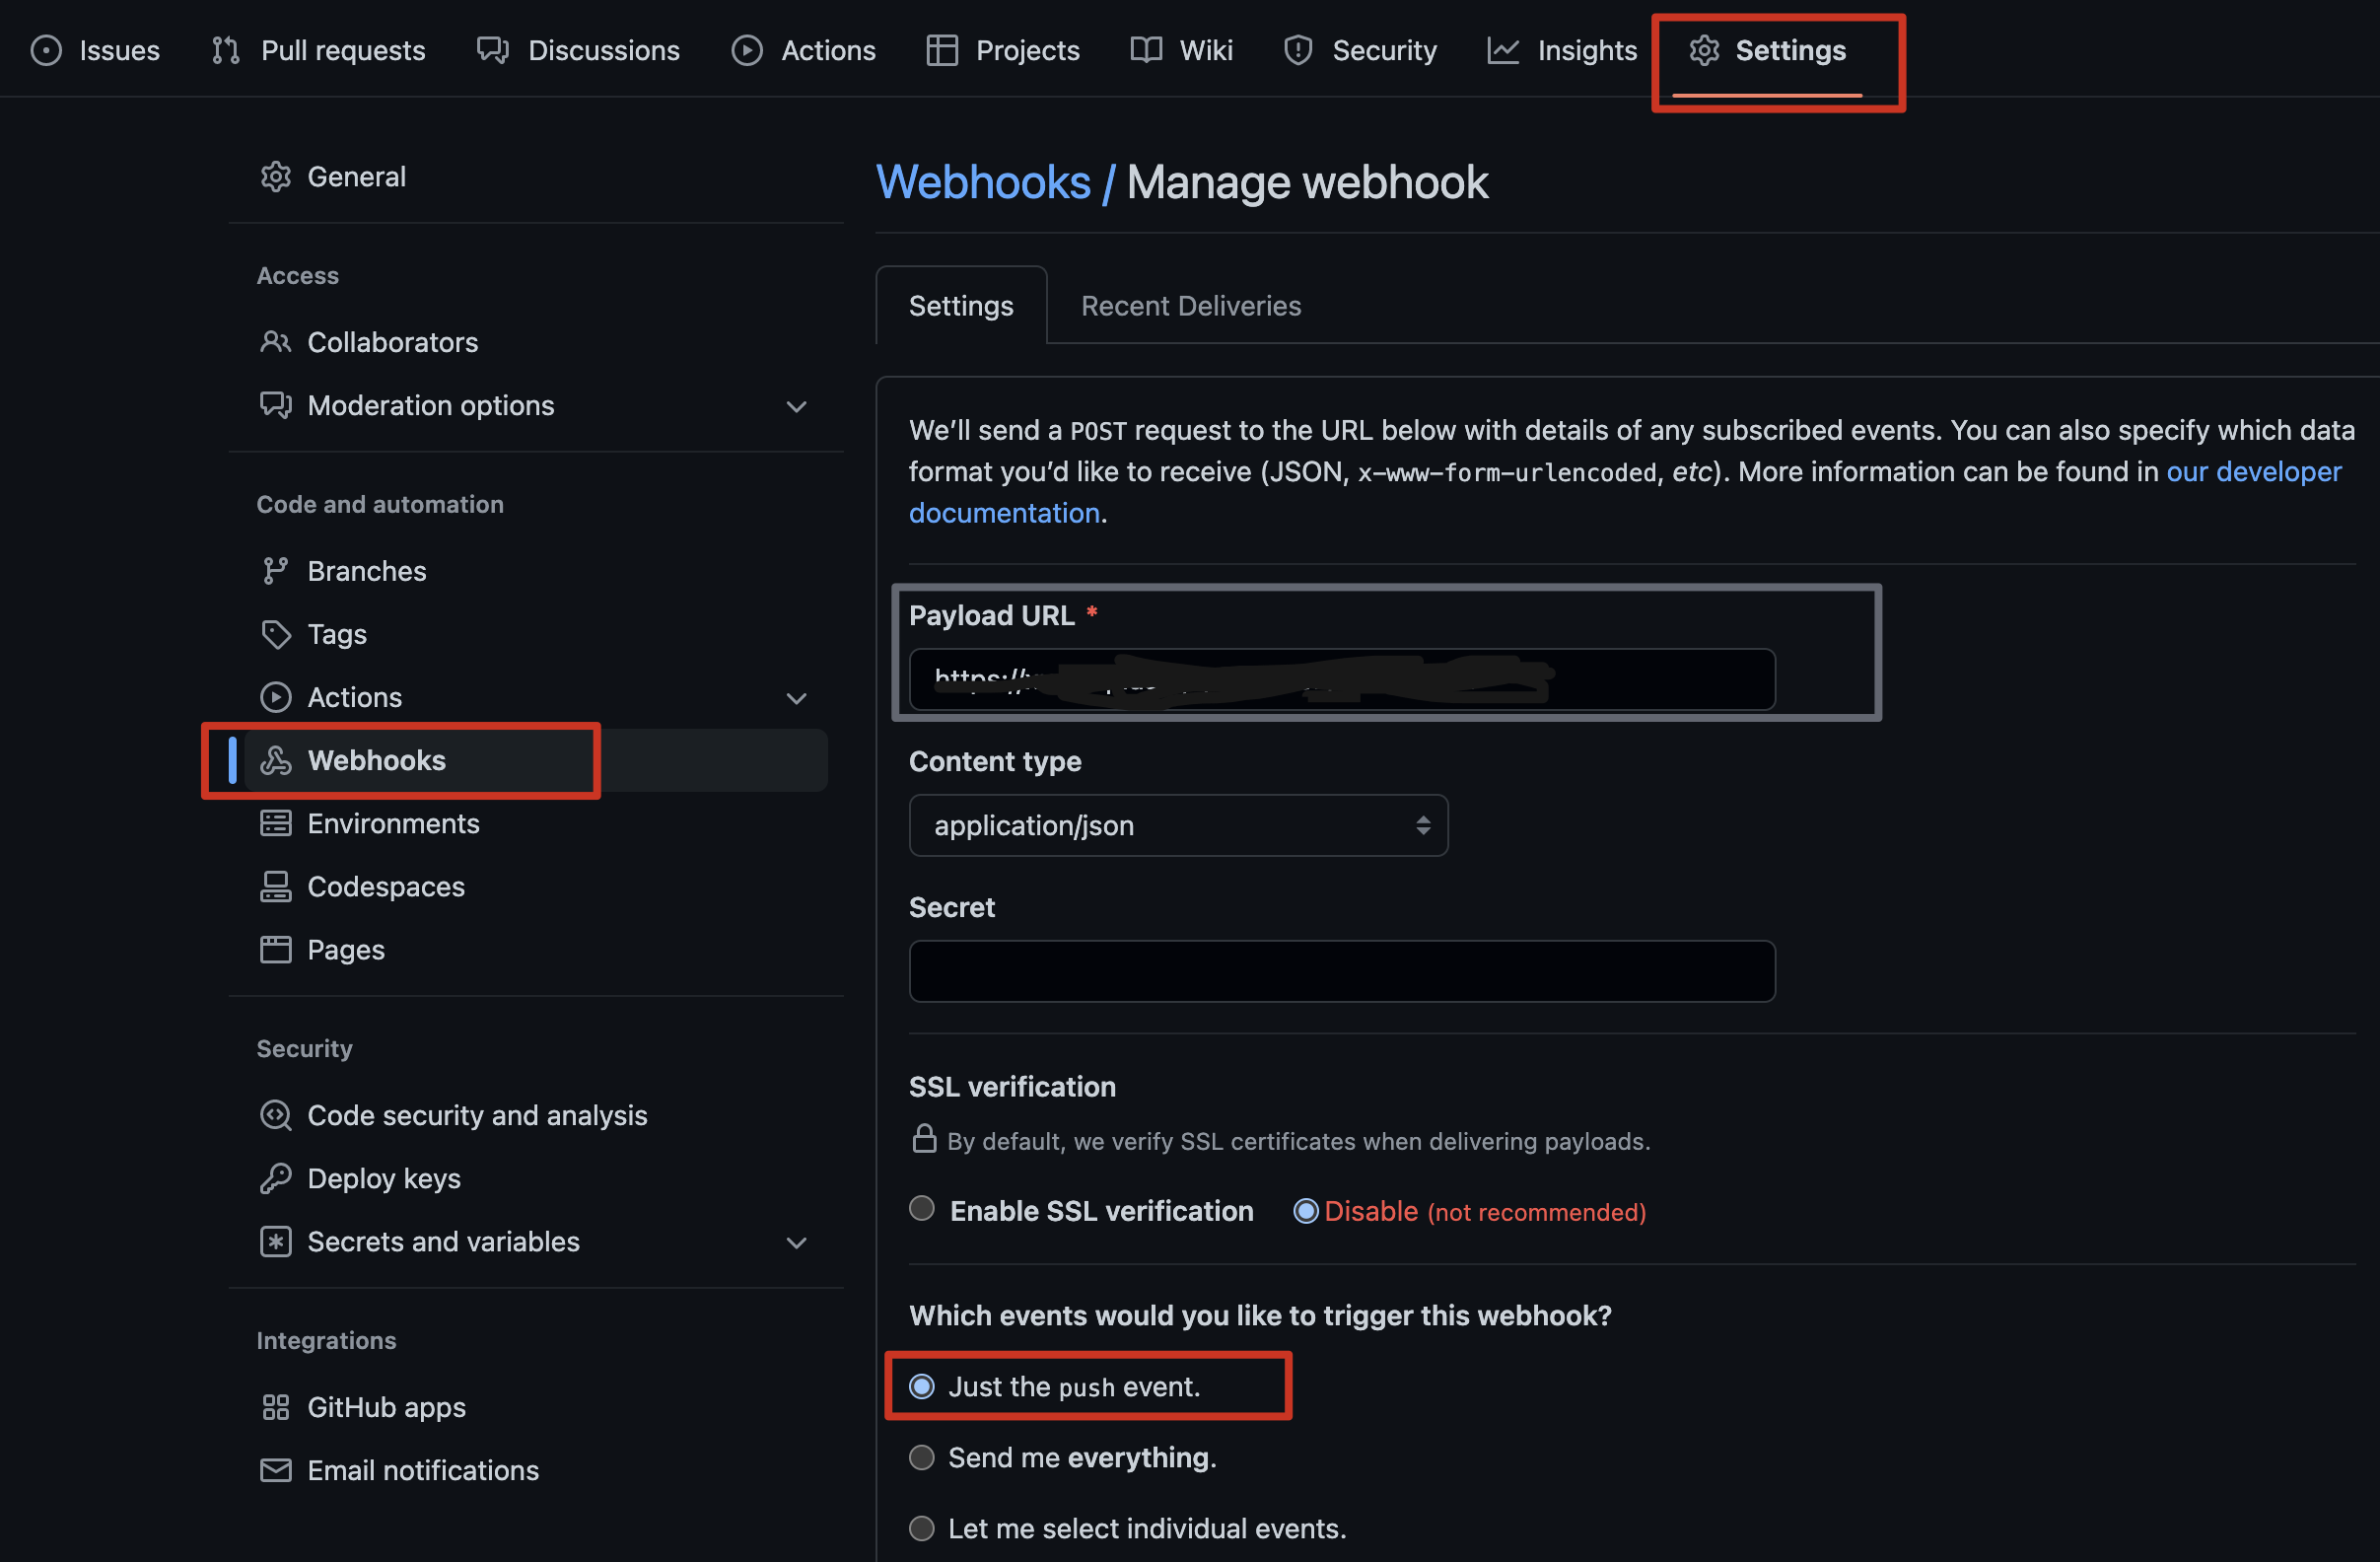Screen dimensions: 2380x1562
Task: Click the Settings gear icon in top nav
Action: coord(1704,50)
